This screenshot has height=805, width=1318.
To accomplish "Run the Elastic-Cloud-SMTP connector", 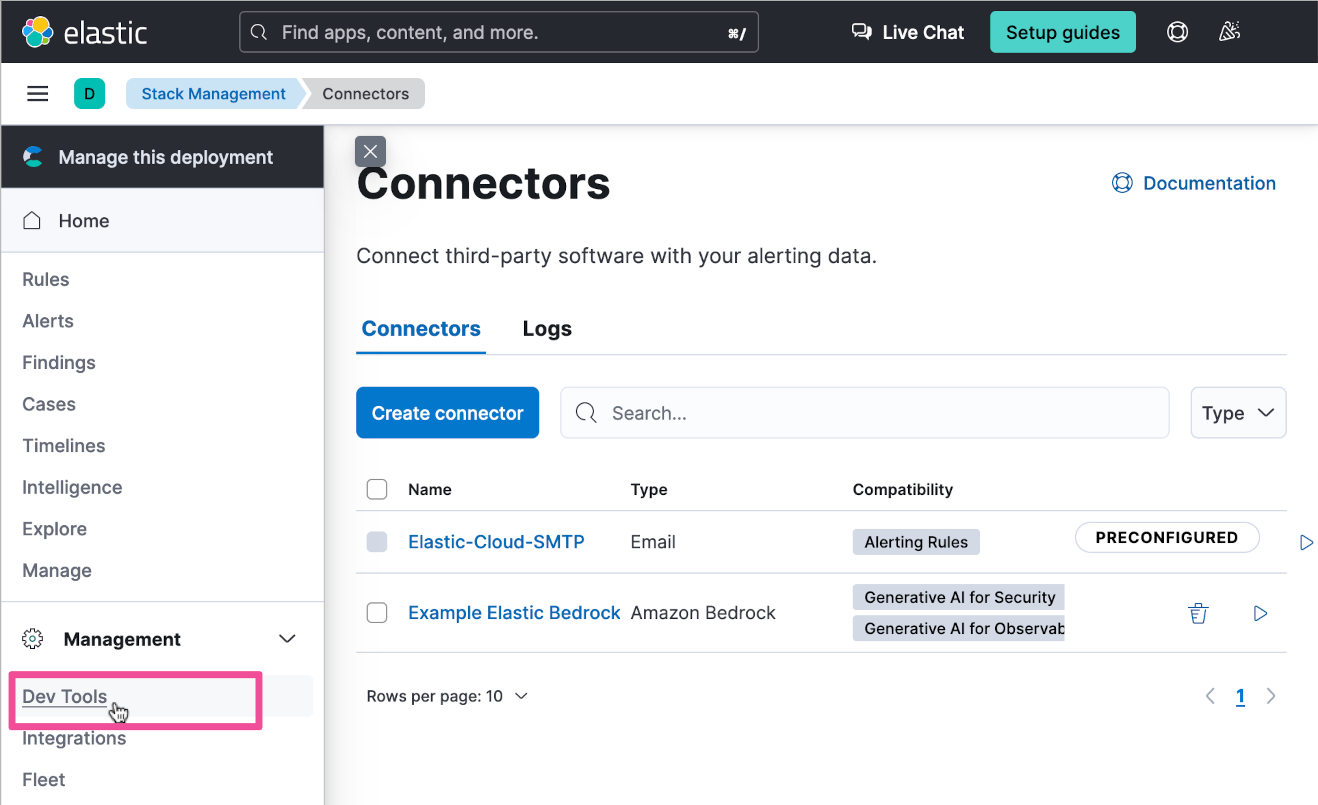I will 1305,542.
